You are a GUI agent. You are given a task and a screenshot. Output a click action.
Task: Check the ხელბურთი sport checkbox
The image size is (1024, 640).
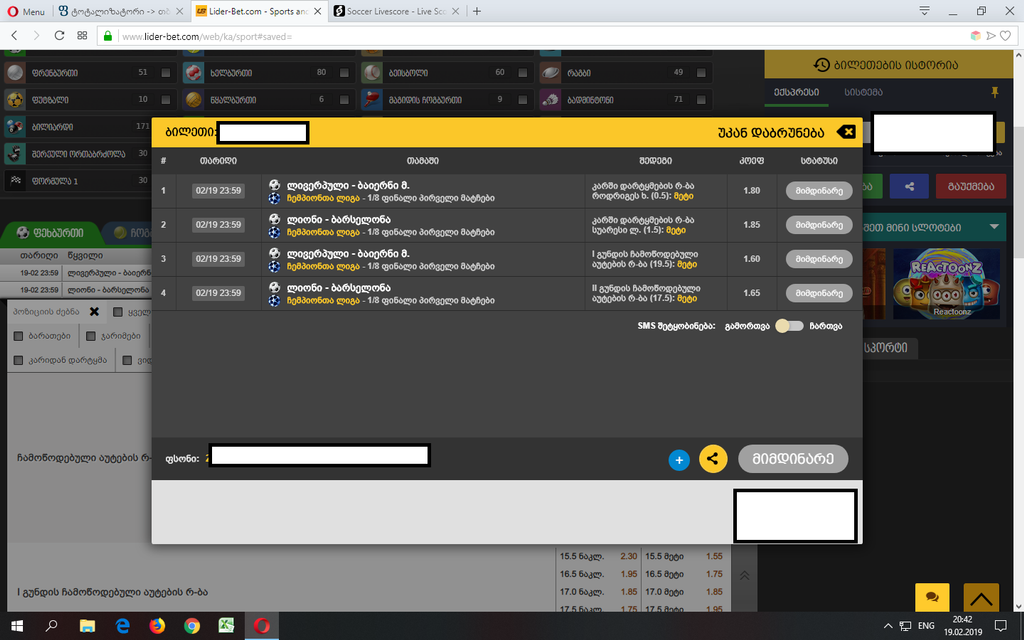click(344, 72)
